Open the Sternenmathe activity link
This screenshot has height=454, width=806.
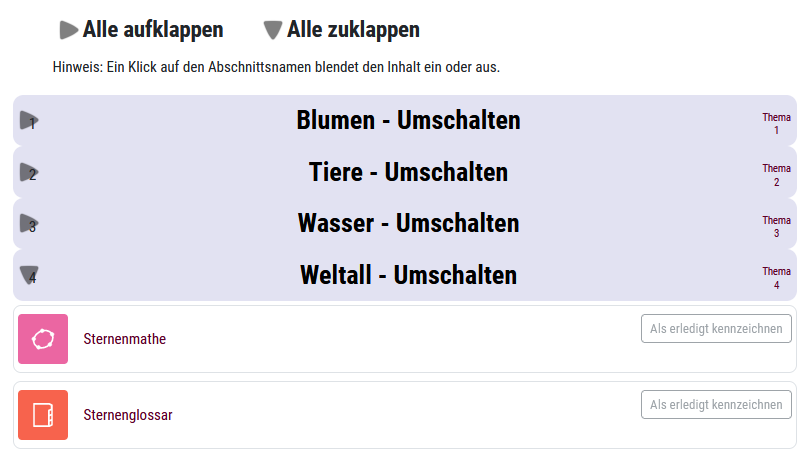(124, 339)
